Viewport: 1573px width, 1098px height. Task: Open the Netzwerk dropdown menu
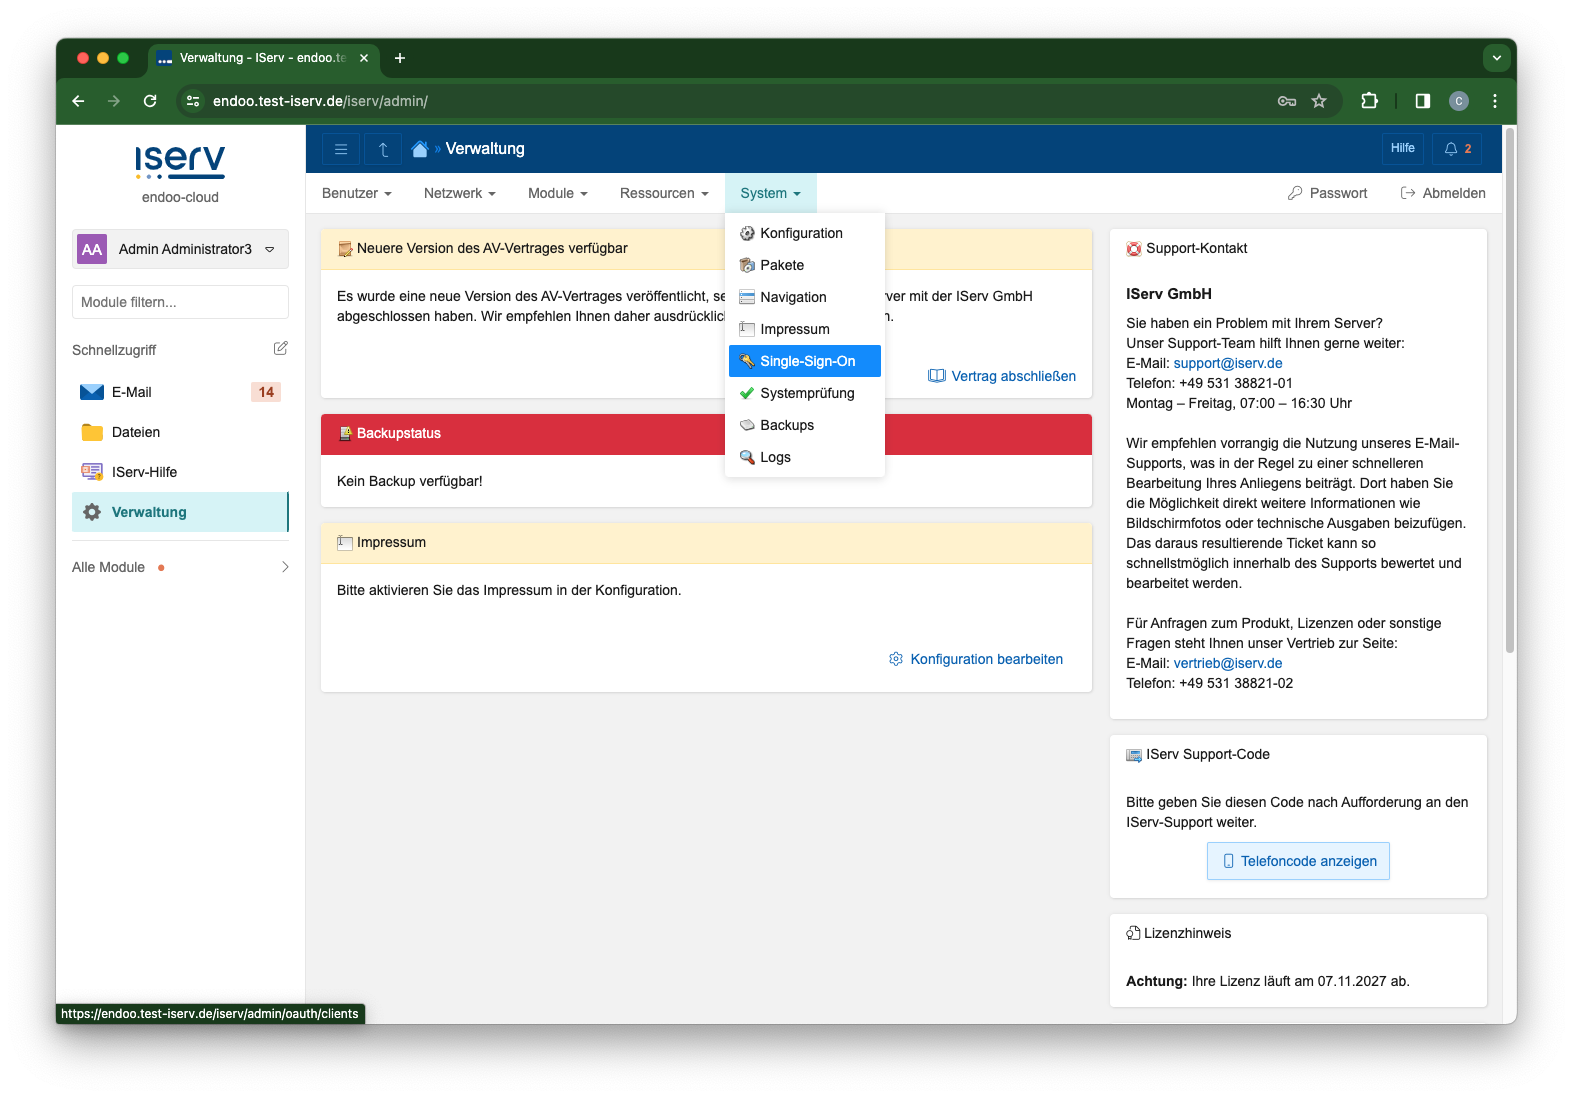[460, 193]
